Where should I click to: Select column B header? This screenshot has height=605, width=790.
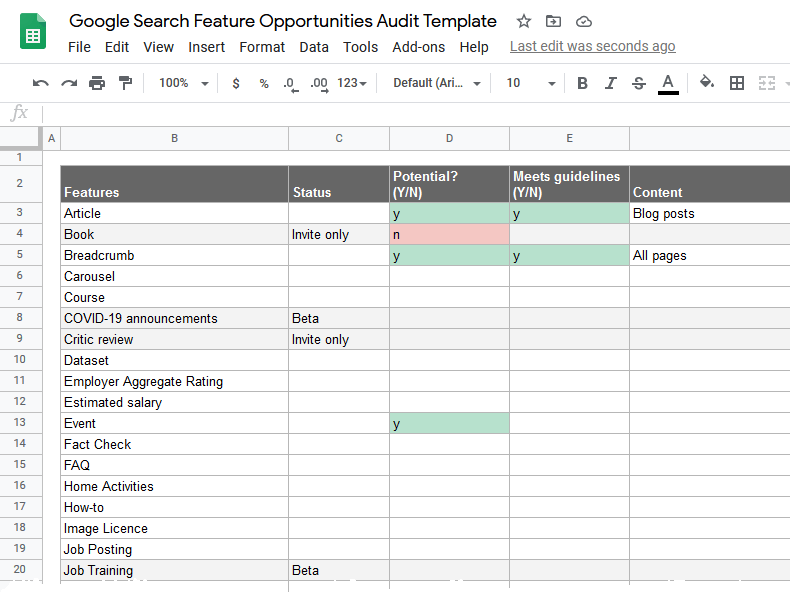[174, 139]
